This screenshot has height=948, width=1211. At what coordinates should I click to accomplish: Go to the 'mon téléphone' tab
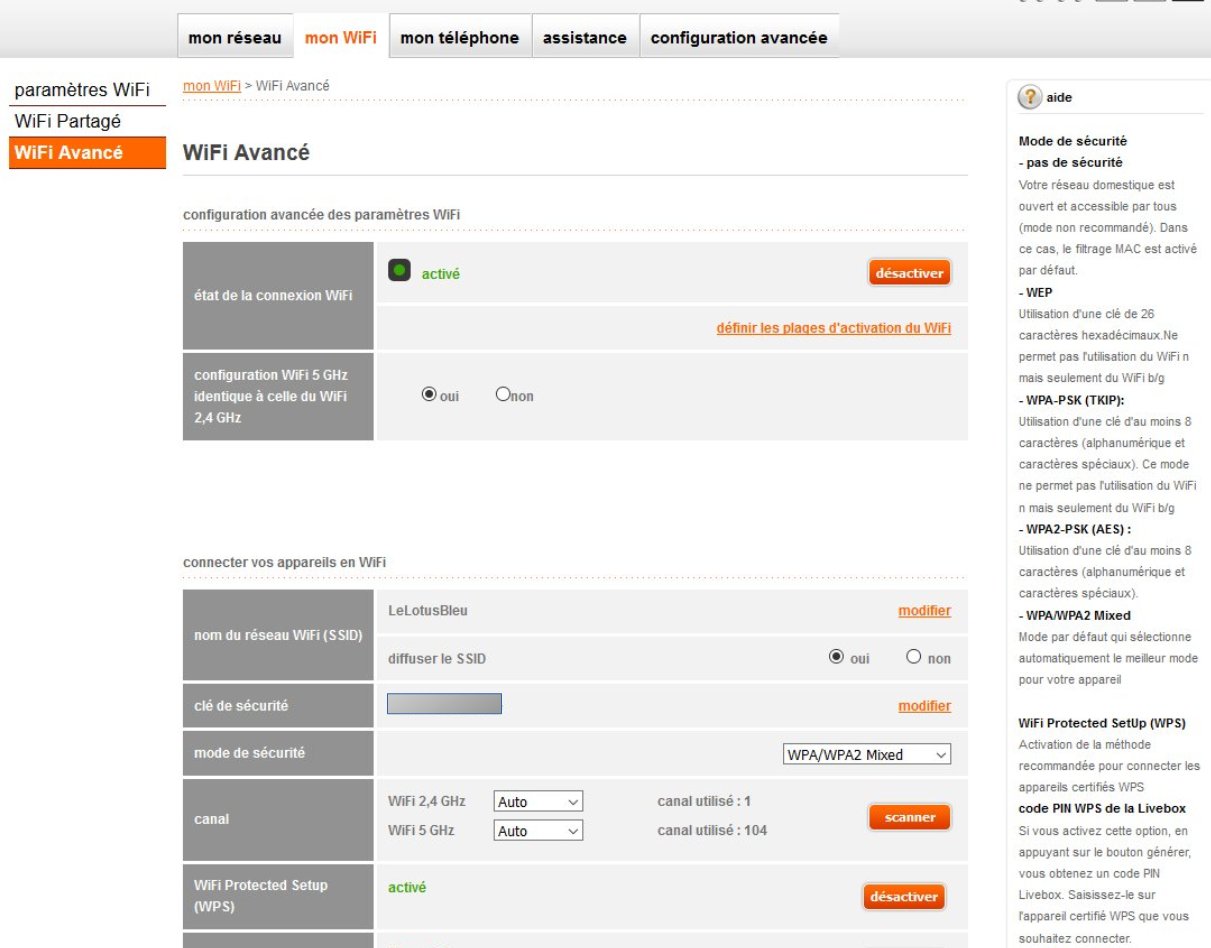(460, 38)
